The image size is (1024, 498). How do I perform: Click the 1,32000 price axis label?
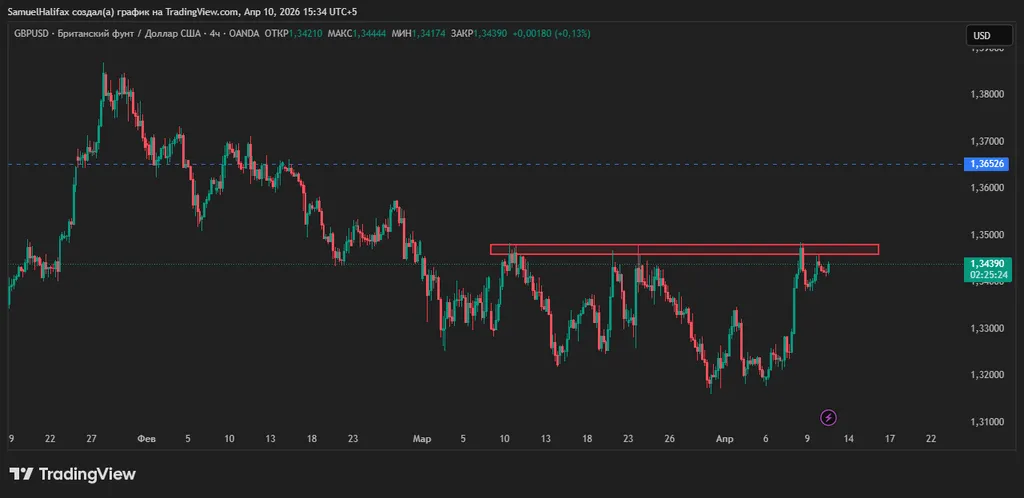986,375
